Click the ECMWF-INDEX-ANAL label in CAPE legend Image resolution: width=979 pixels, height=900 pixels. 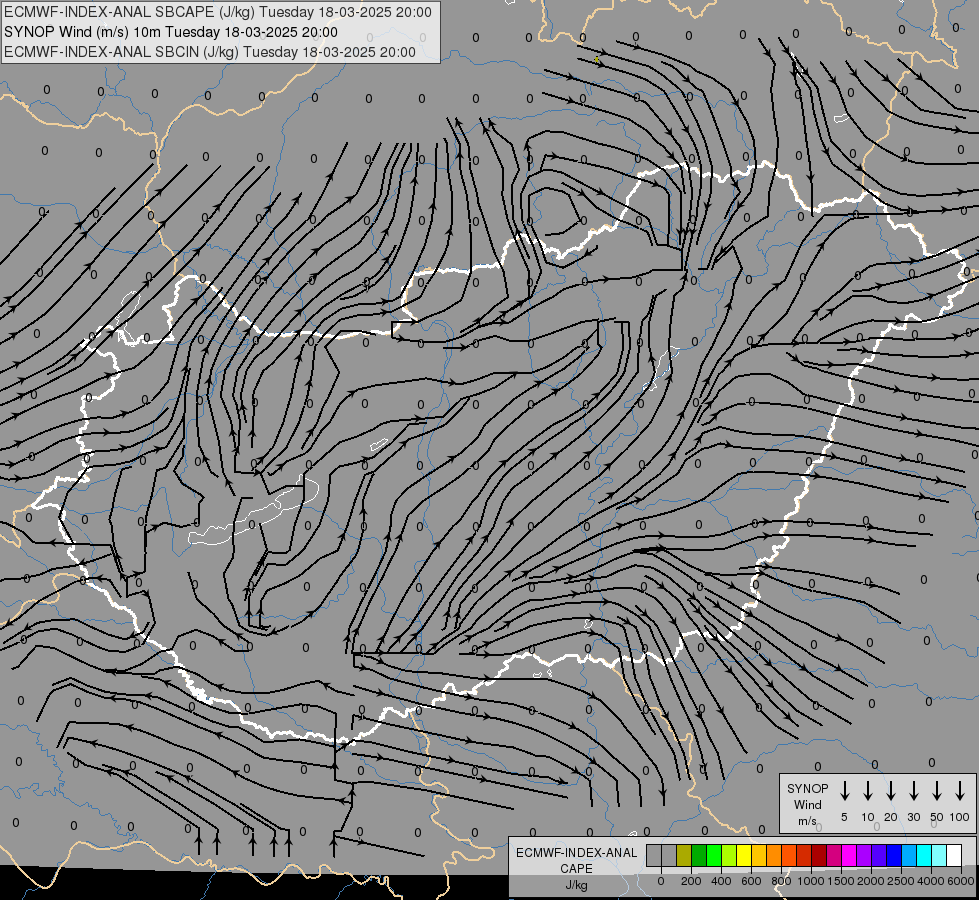click(x=576, y=853)
